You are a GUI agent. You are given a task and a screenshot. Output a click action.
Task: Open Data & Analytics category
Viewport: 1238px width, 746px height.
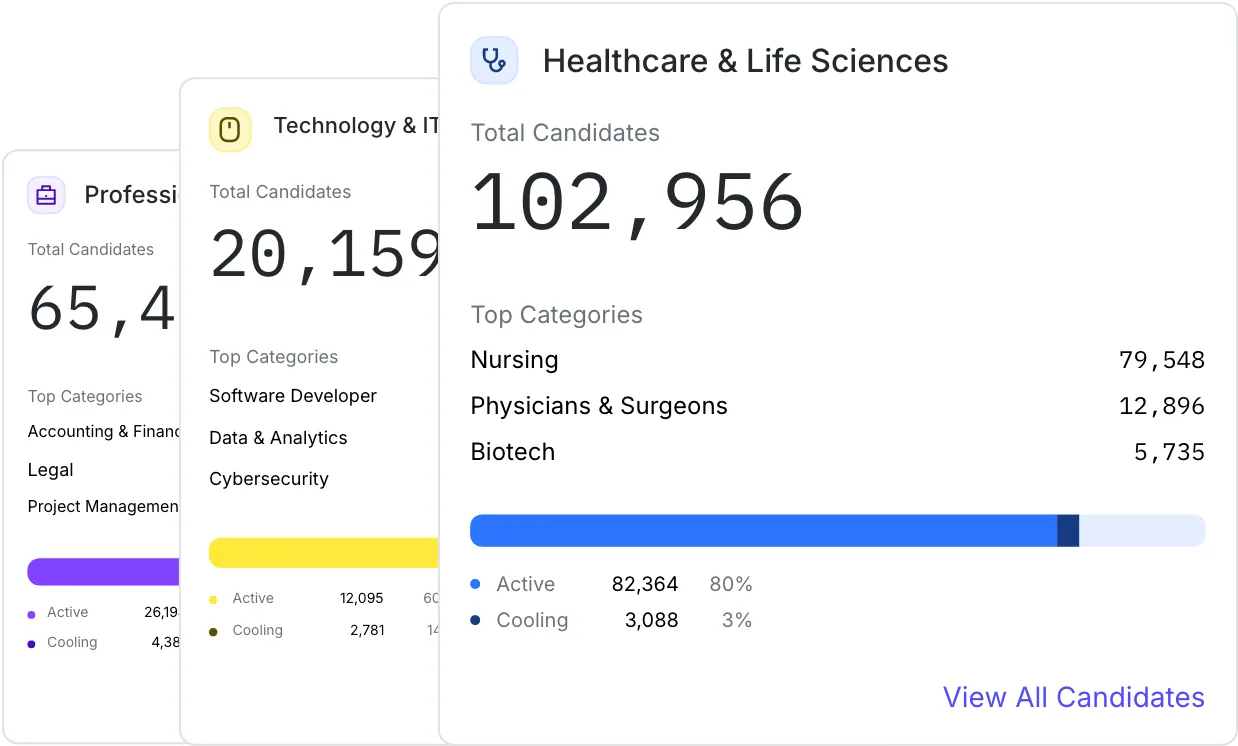tap(278, 438)
